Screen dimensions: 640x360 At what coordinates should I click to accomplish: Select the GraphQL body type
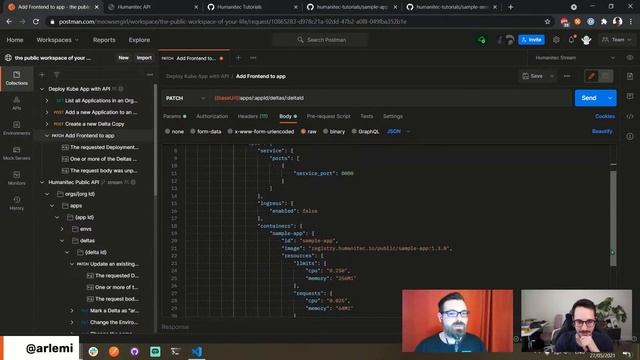[365, 131]
